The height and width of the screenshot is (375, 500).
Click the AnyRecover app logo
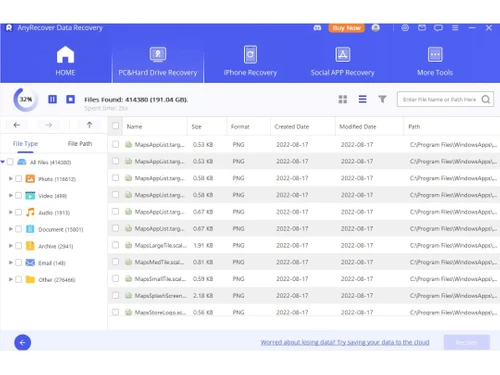pyautogui.click(x=9, y=28)
